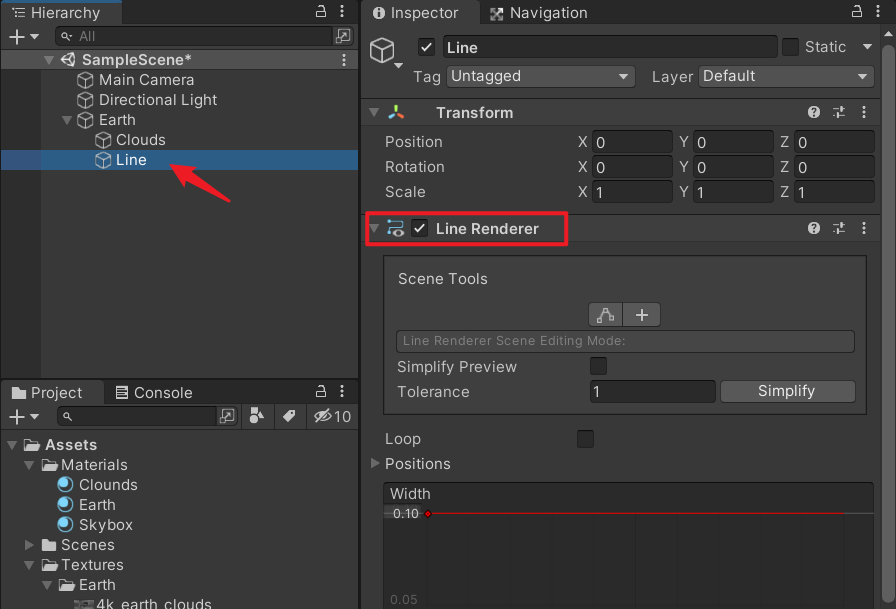Disable the Line Renderer component checkbox
896x609 pixels.
(x=419, y=229)
